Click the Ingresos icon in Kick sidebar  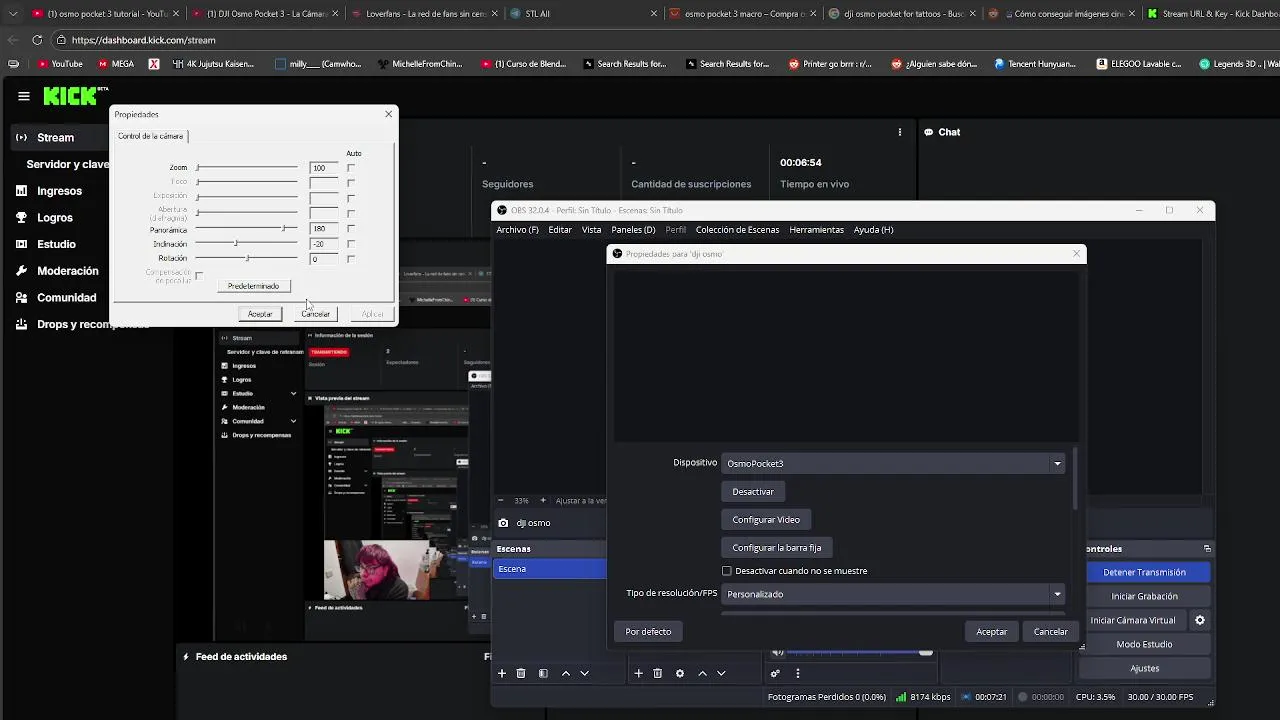pyautogui.click(x=21, y=190)
